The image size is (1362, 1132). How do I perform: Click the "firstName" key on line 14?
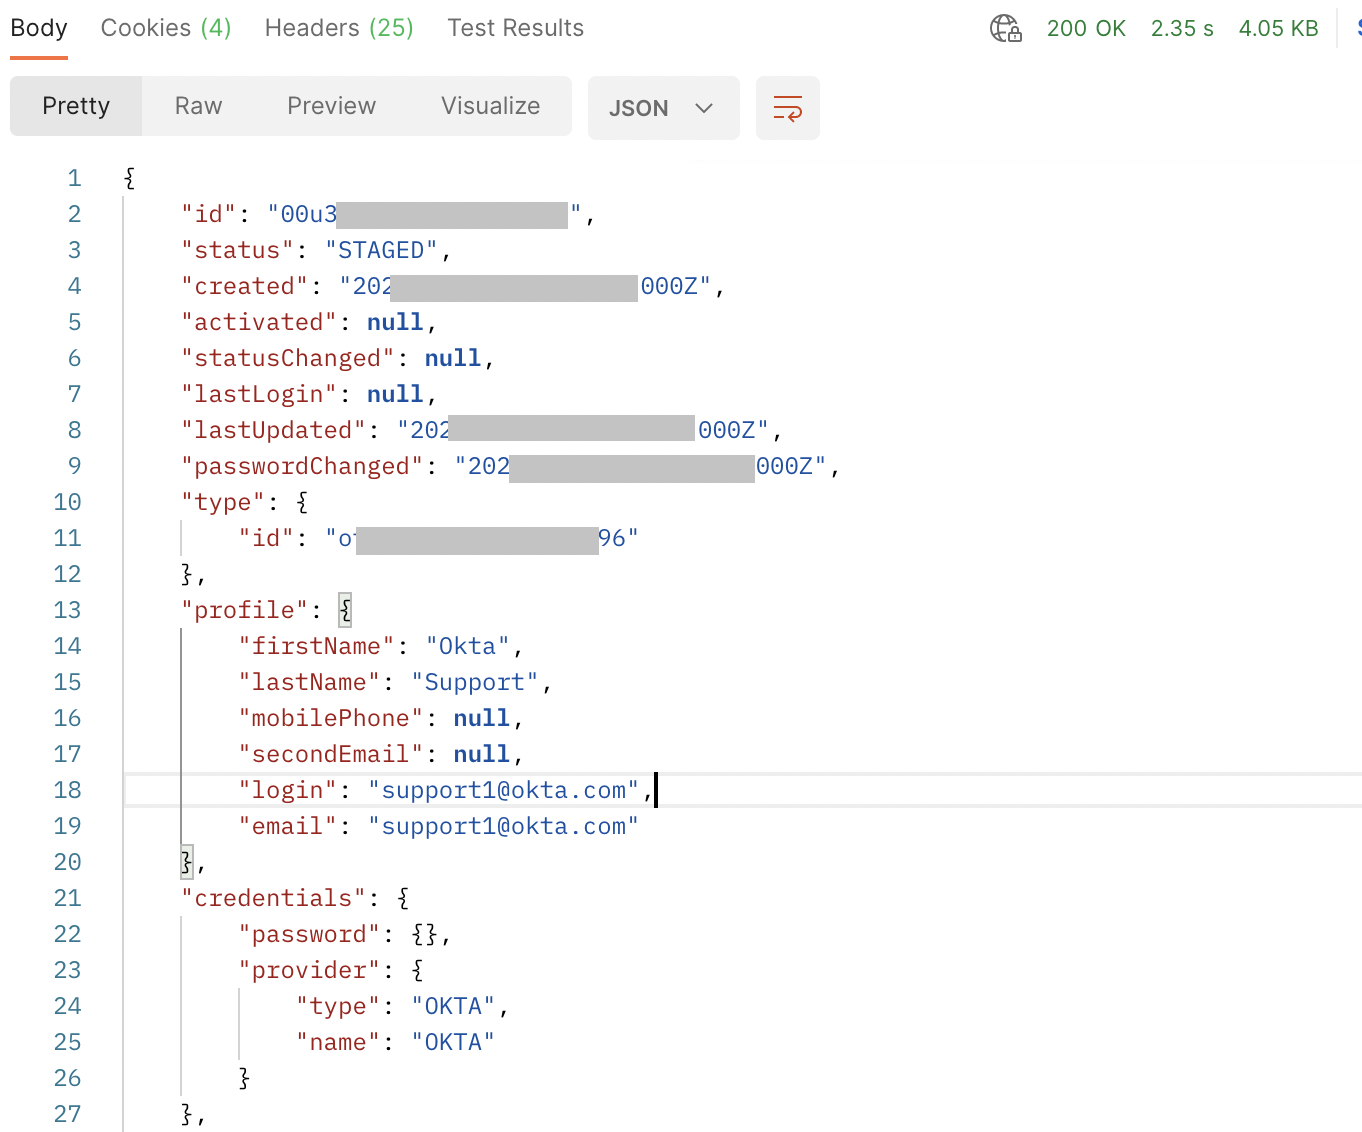coord(316,646)
